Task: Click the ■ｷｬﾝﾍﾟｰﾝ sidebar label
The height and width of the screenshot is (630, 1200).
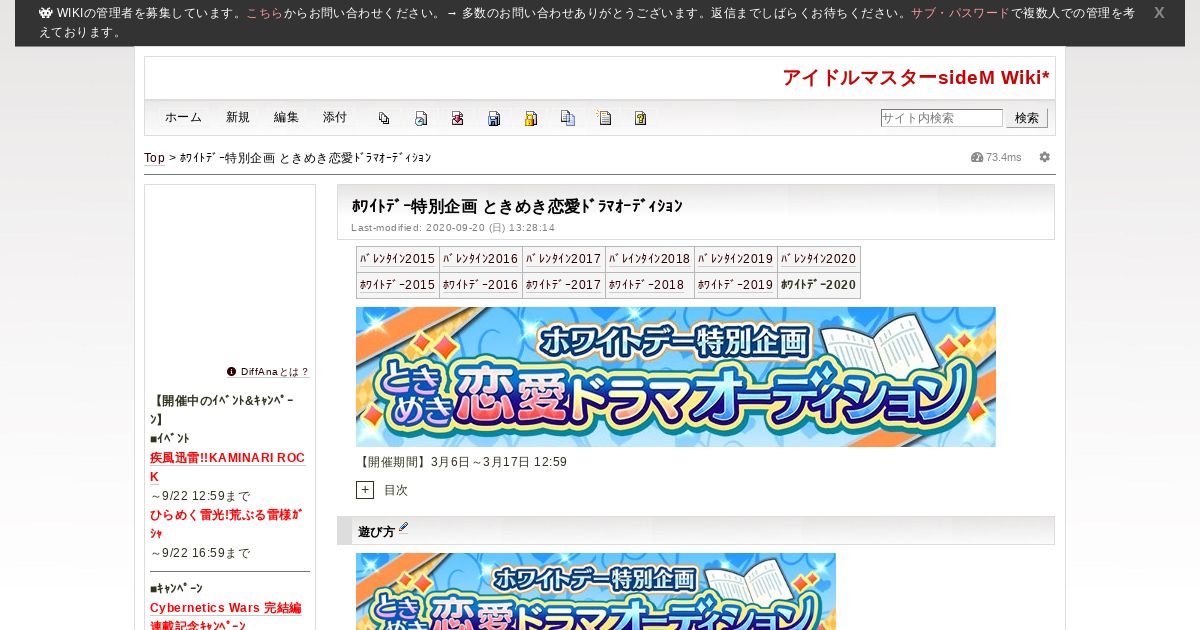Action: tap(176, 589)
